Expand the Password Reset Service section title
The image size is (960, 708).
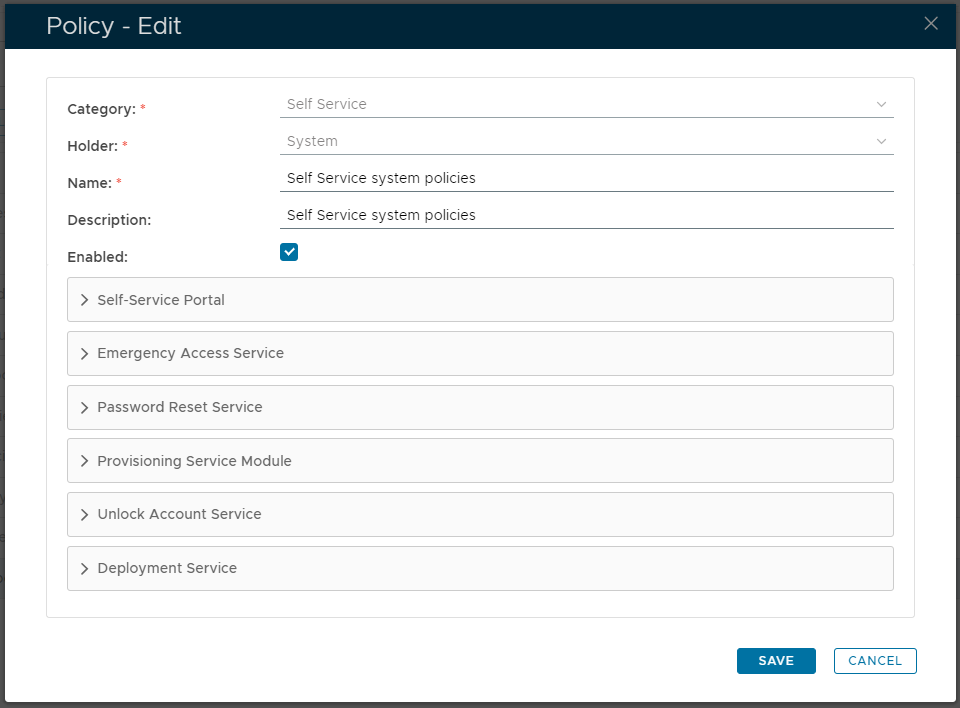click(180, 408)
